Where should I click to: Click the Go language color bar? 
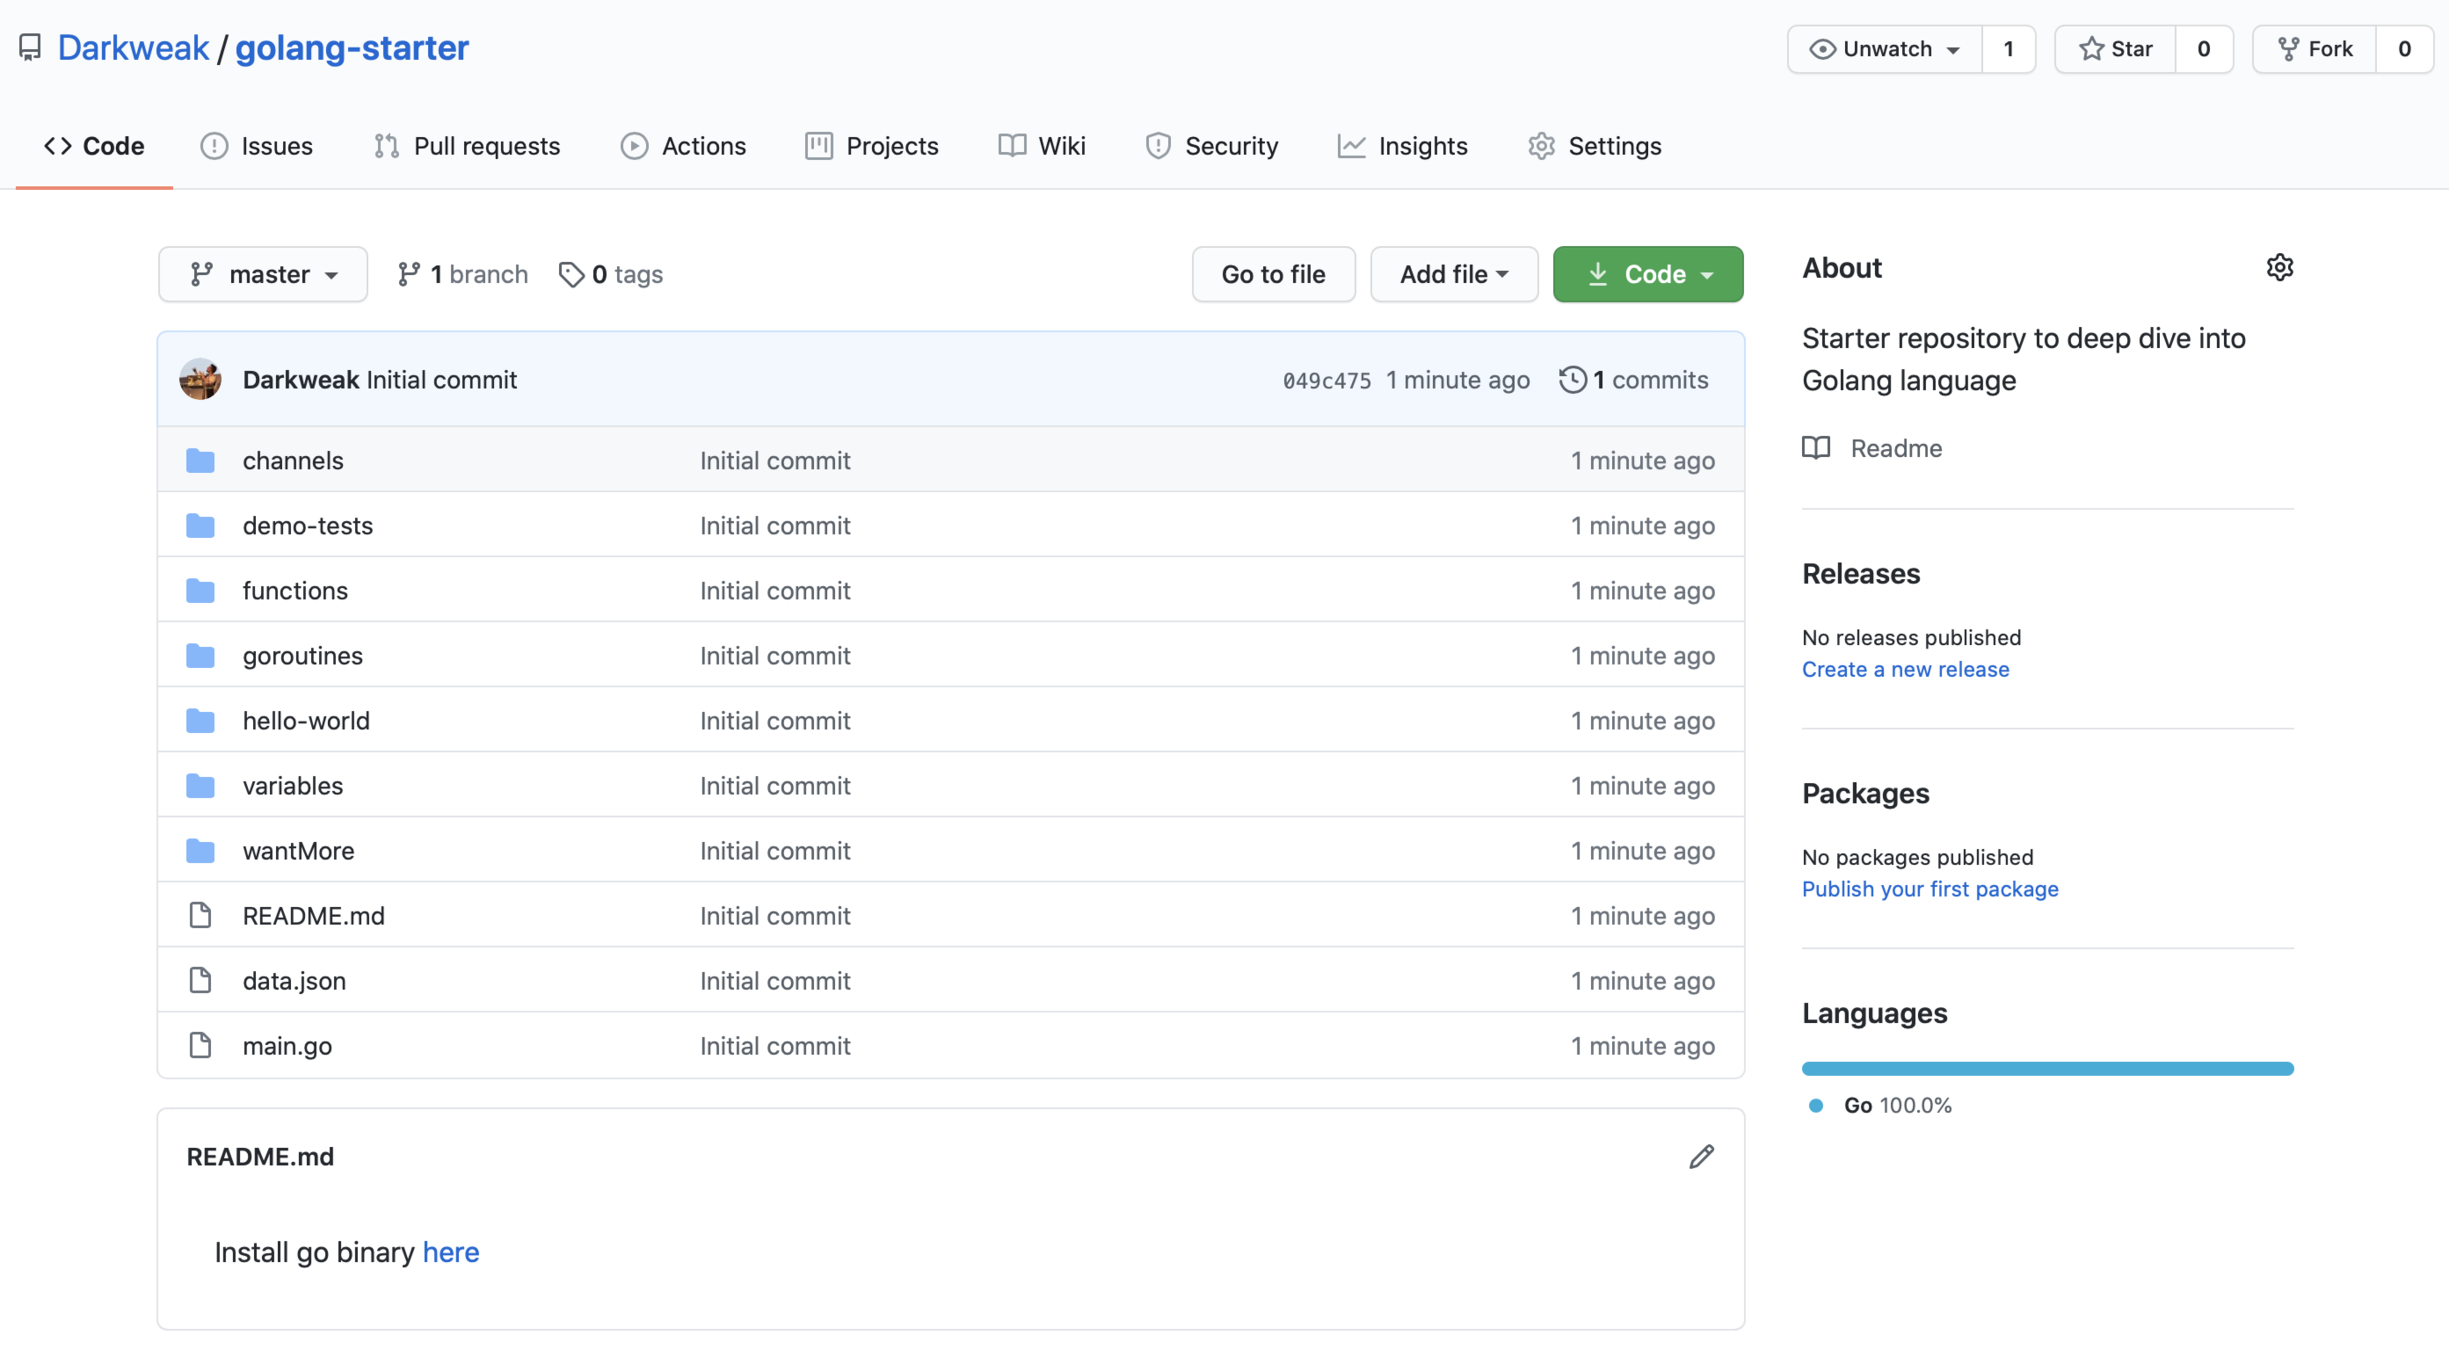[x=2047, y=1069]
